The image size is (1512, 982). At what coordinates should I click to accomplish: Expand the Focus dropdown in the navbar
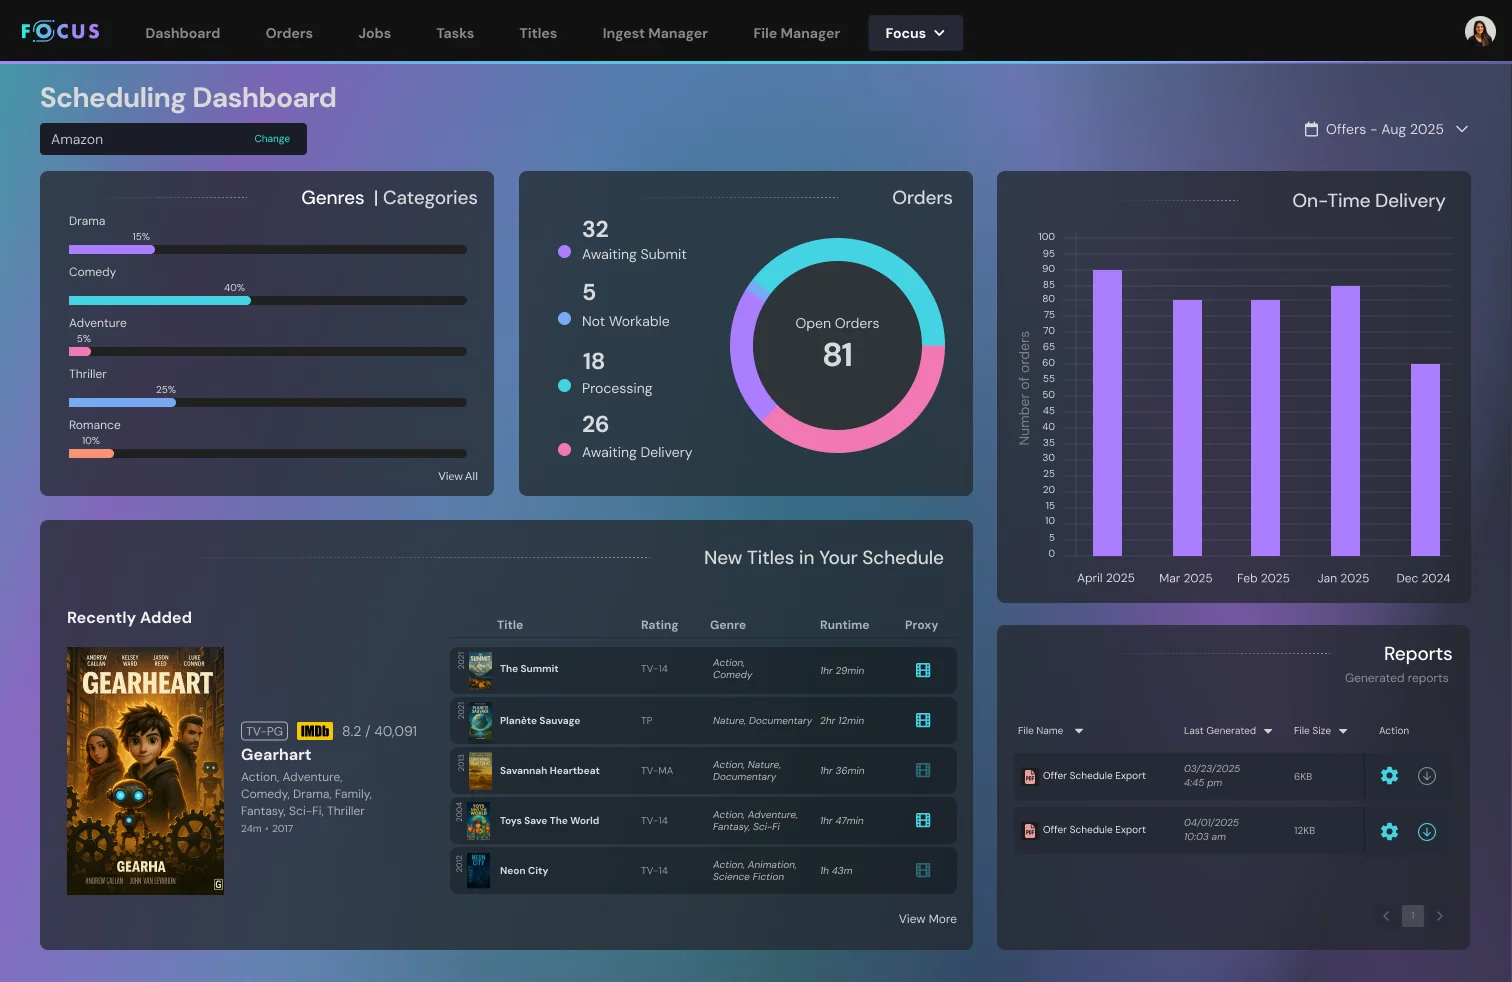[x=915, y=33]
